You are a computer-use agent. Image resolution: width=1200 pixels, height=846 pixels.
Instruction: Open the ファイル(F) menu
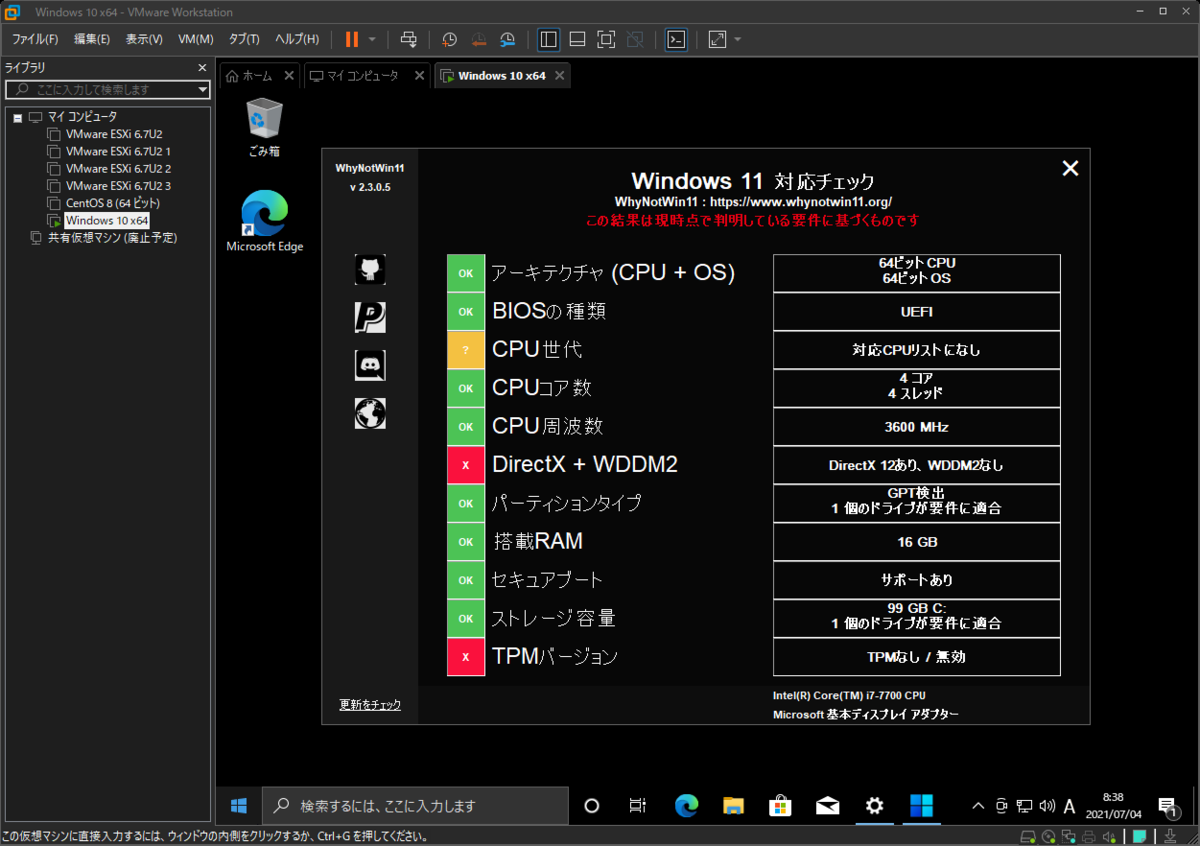pos(35,39)
